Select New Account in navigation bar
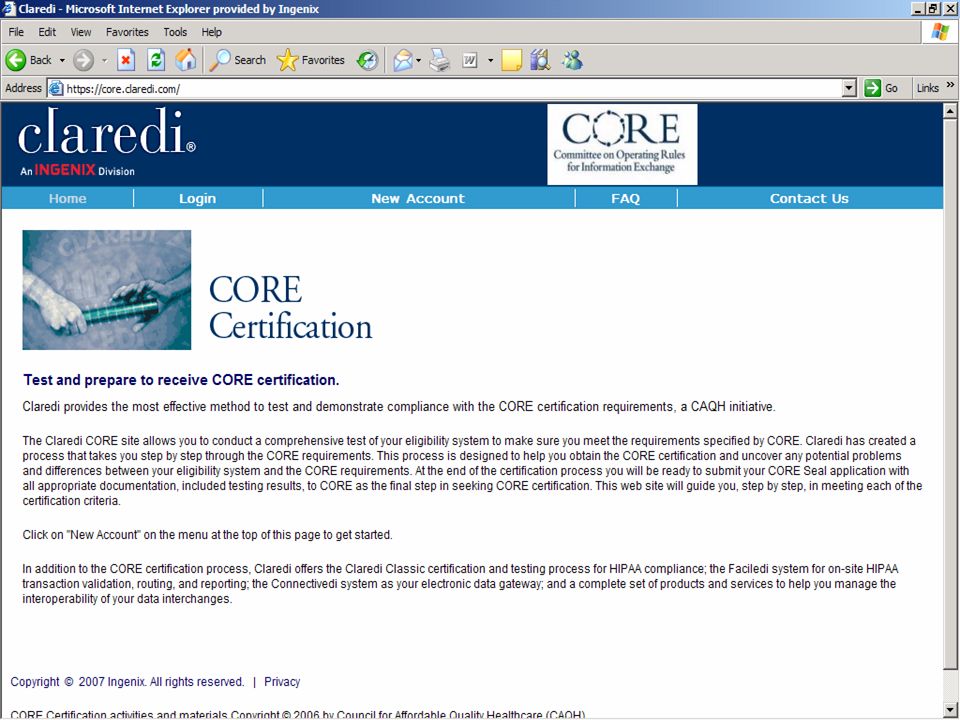 (418, 198)
